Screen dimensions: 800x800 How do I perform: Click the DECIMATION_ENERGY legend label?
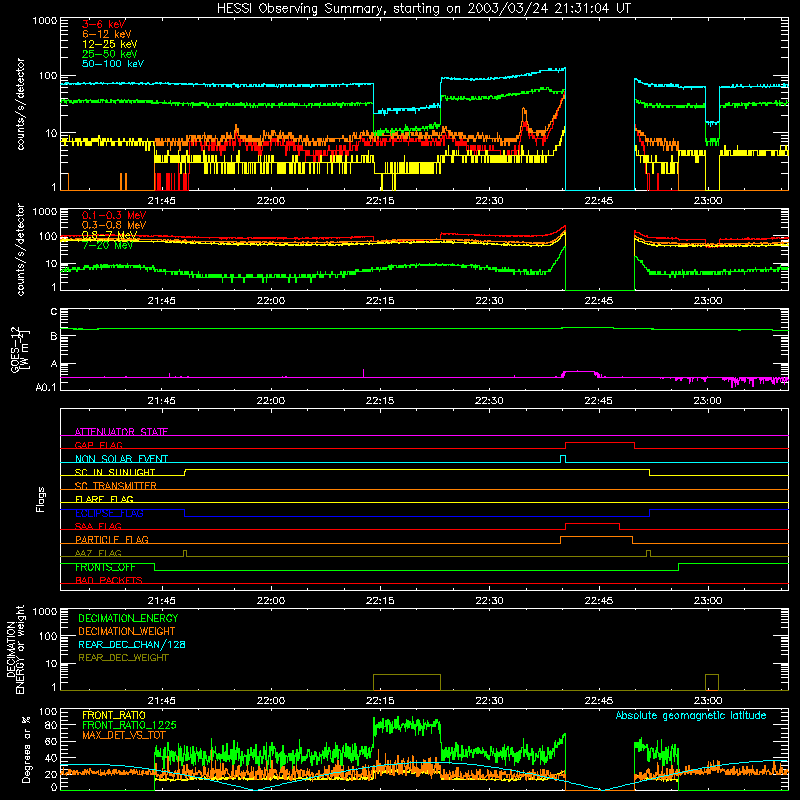coord(128,618)
